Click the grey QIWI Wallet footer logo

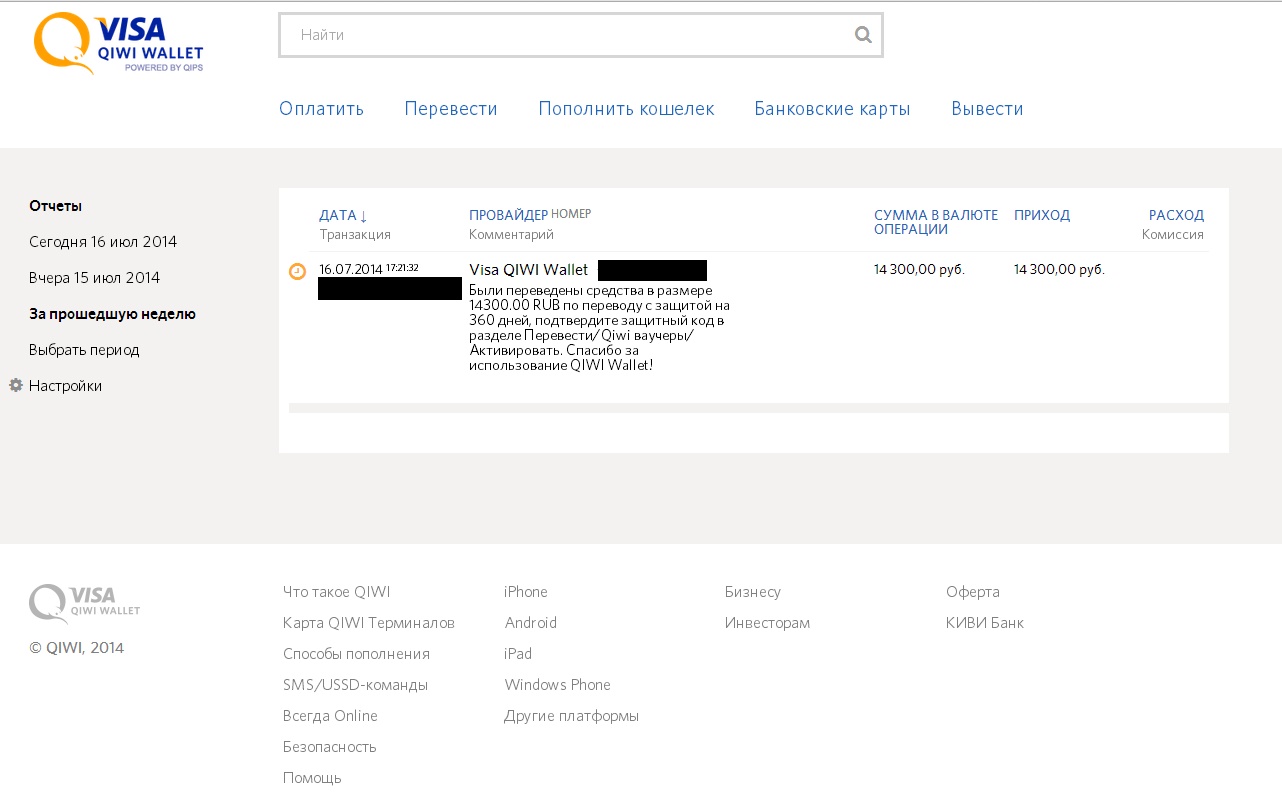click(85, 602)
